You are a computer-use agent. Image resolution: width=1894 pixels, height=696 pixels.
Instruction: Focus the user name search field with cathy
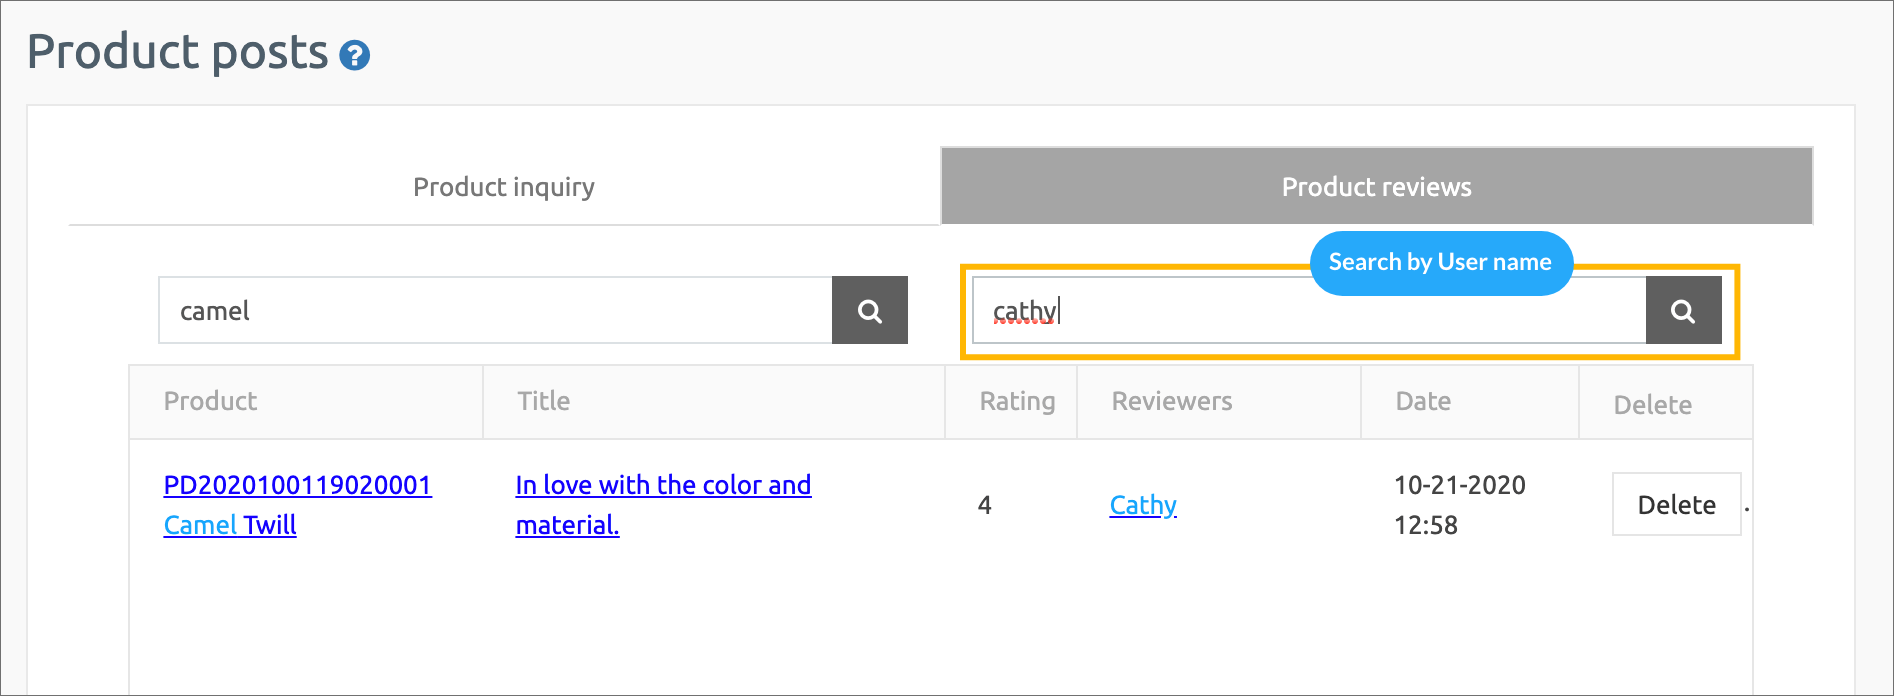pyautogui.click(x=1300, y=313)
